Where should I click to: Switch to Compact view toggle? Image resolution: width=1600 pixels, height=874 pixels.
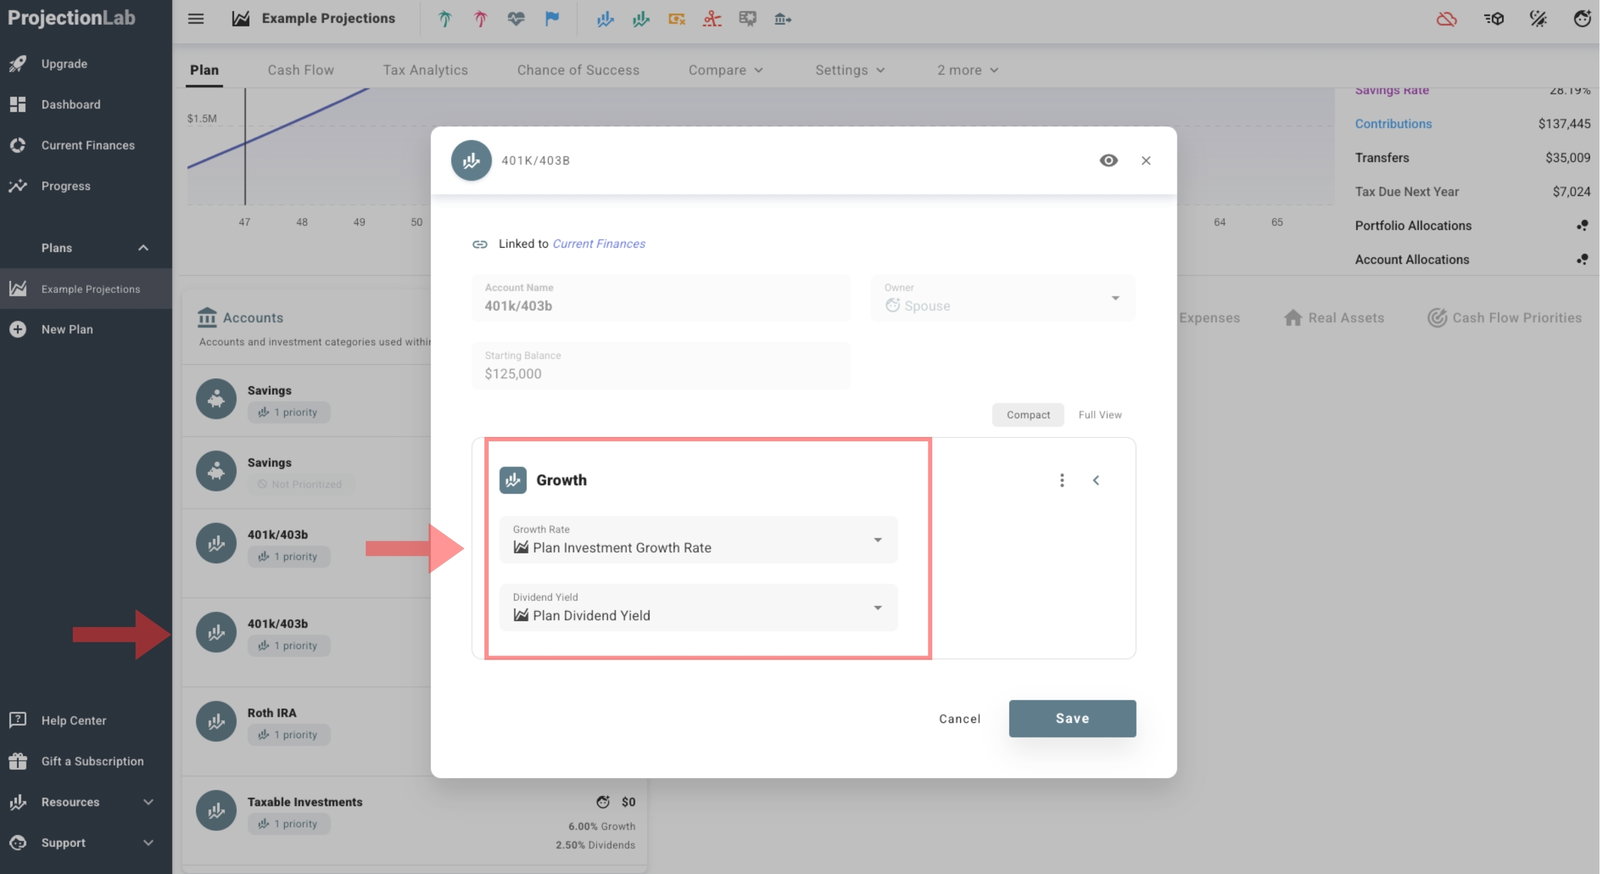click(x=1027, y=415)
